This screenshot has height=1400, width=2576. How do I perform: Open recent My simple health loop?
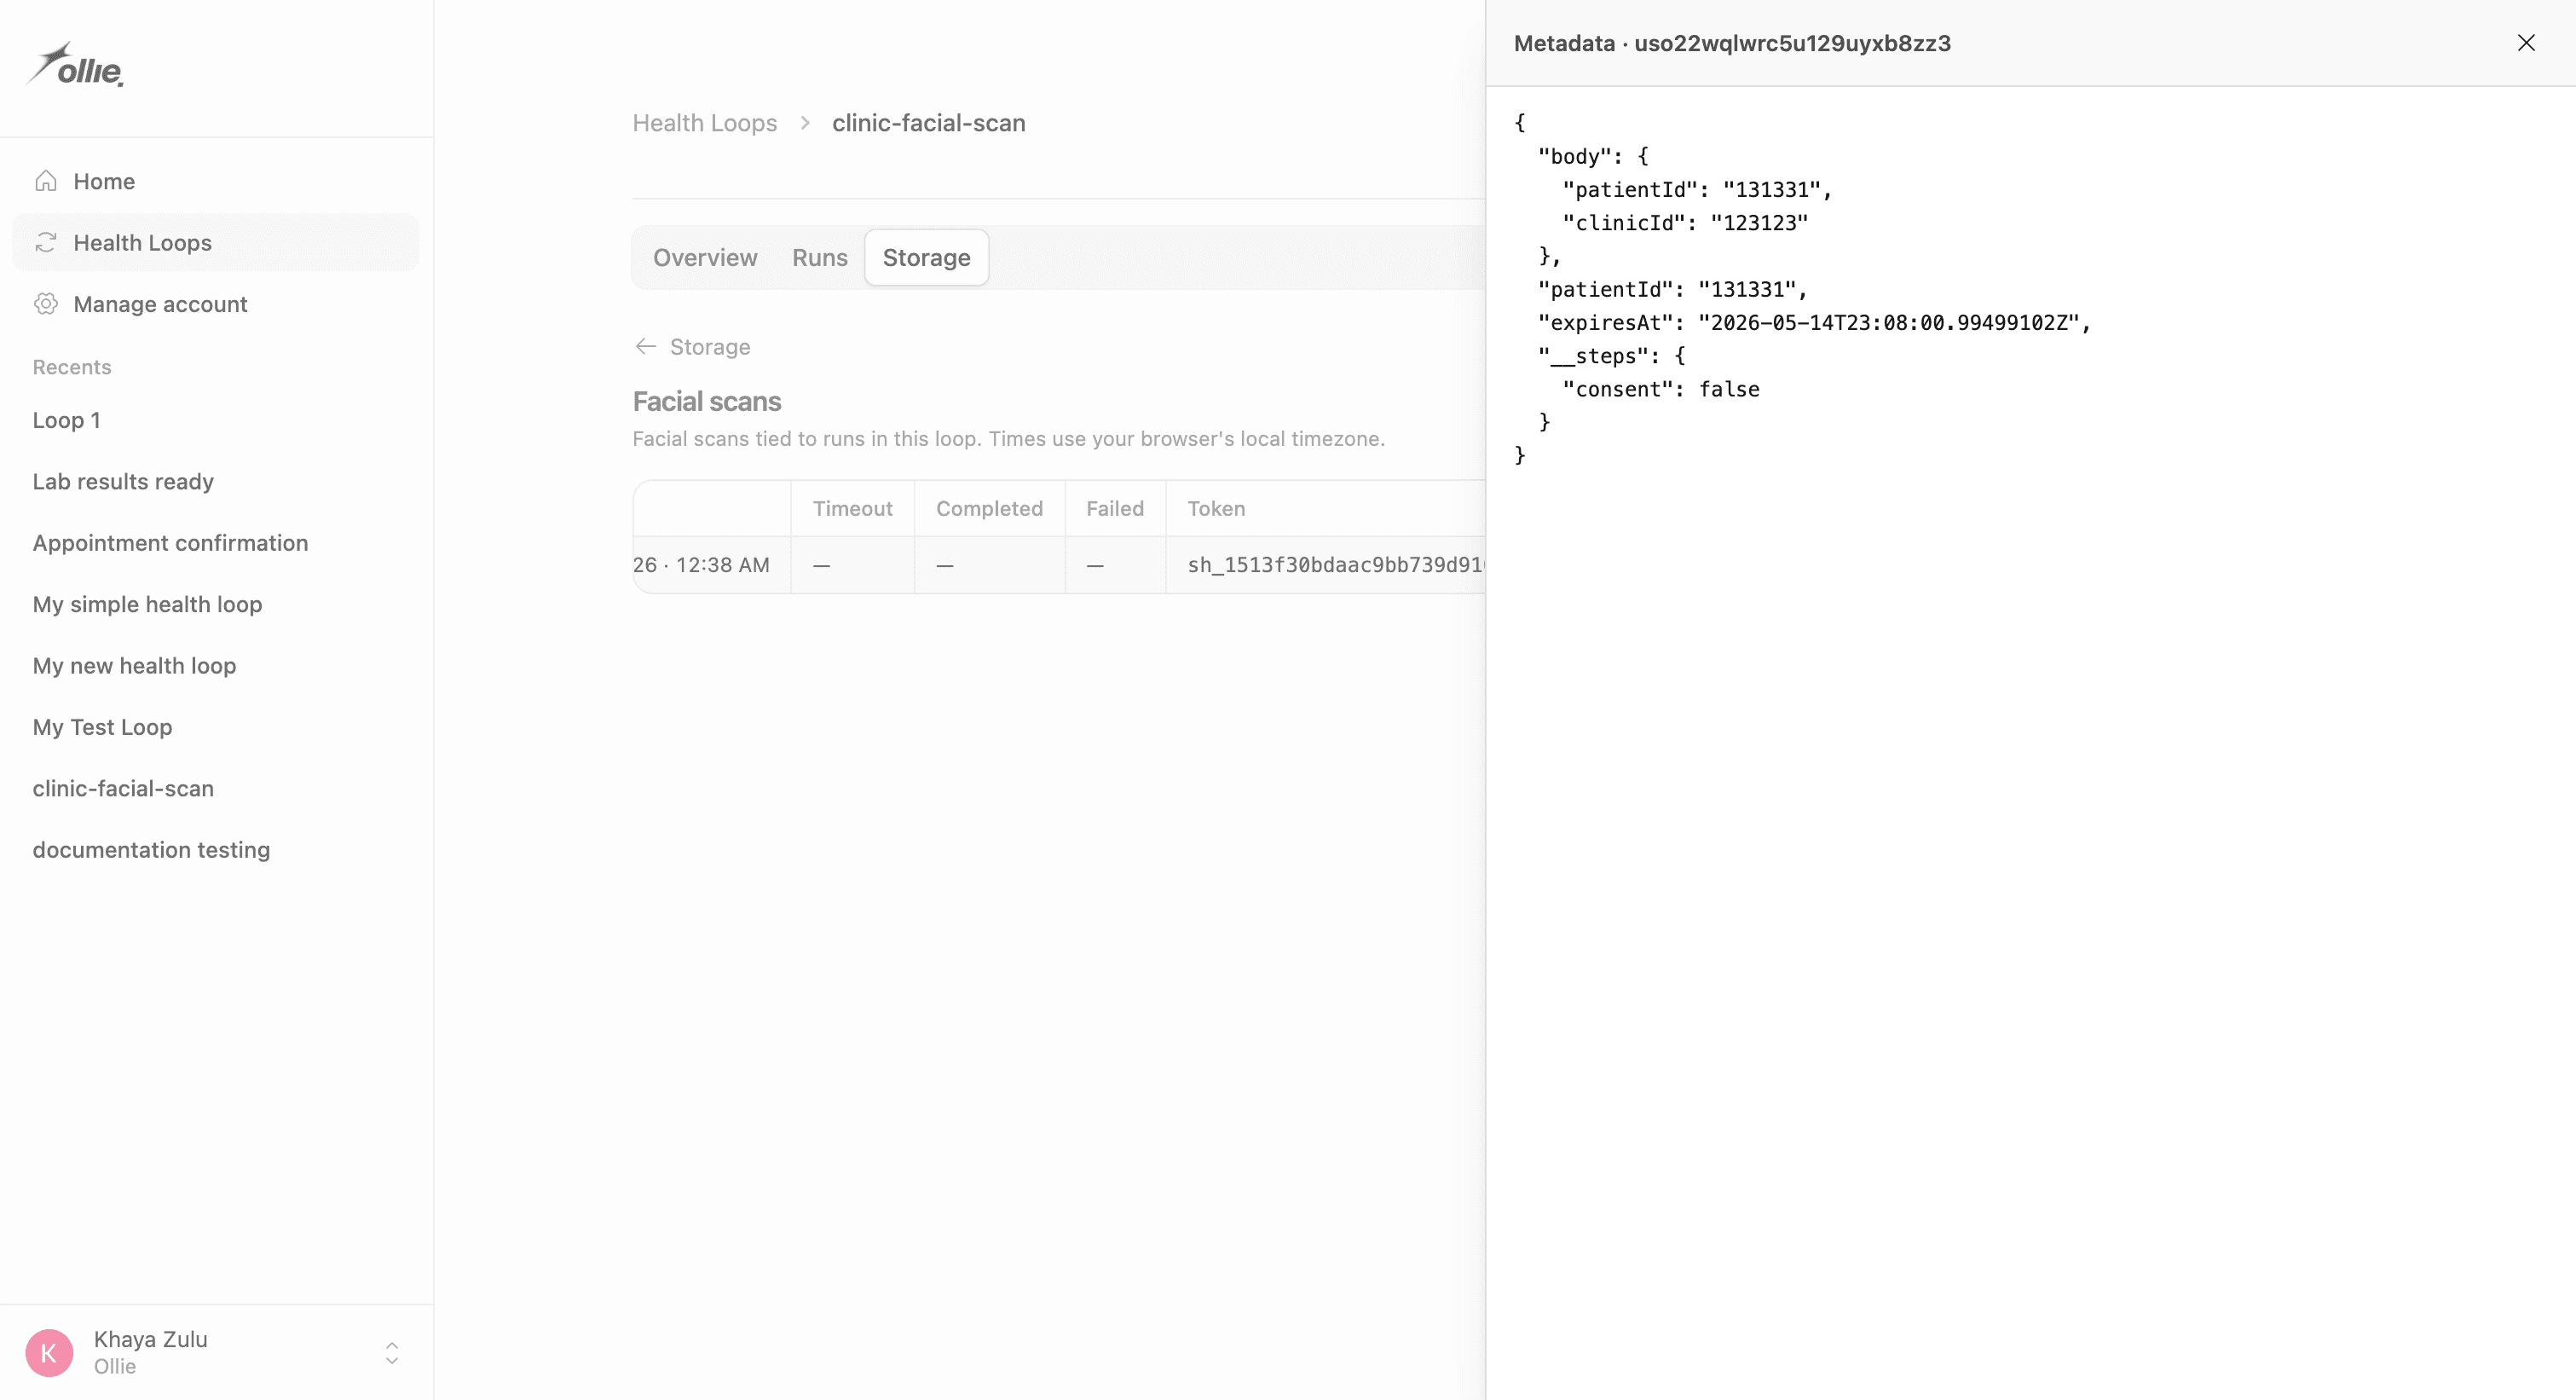(x=147, y=604)
